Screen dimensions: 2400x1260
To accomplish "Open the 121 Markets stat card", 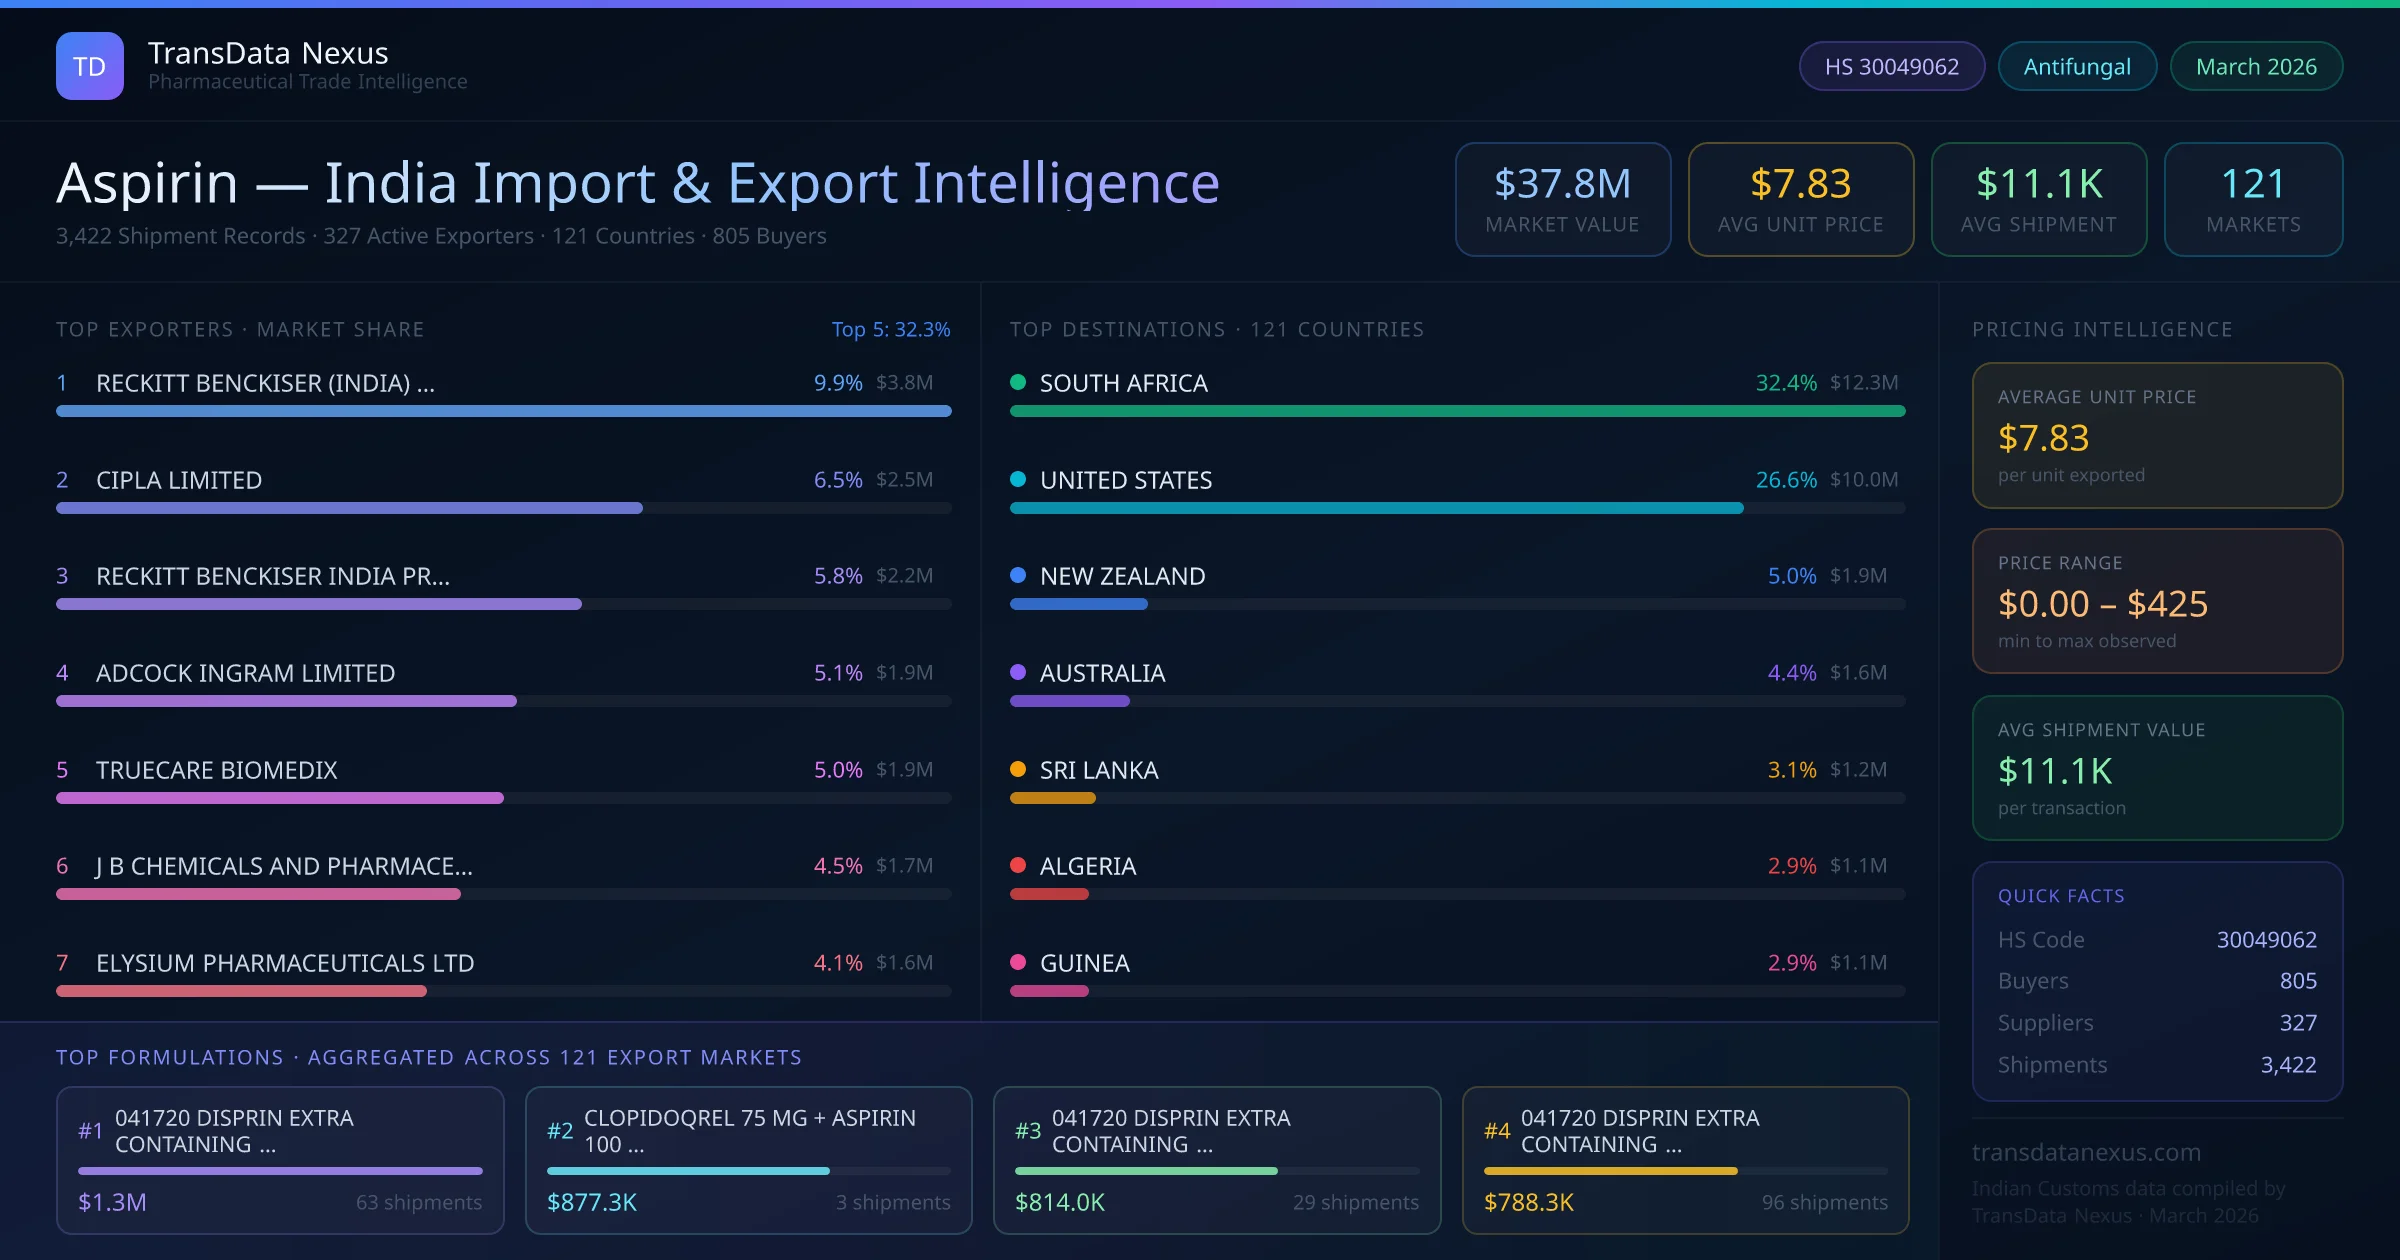I will [x=2252, y=199].
